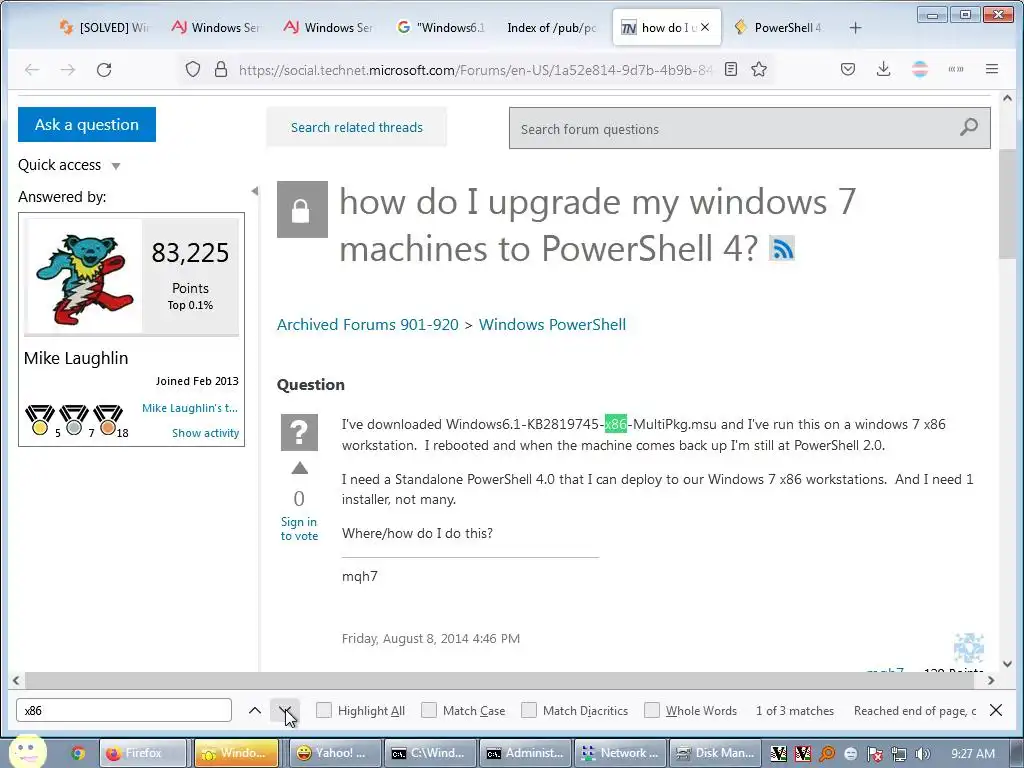Viewport: 1024px width, 768px height.
Task: Switch to the PowerShell 4 tab
Action: tap(778, 27)
